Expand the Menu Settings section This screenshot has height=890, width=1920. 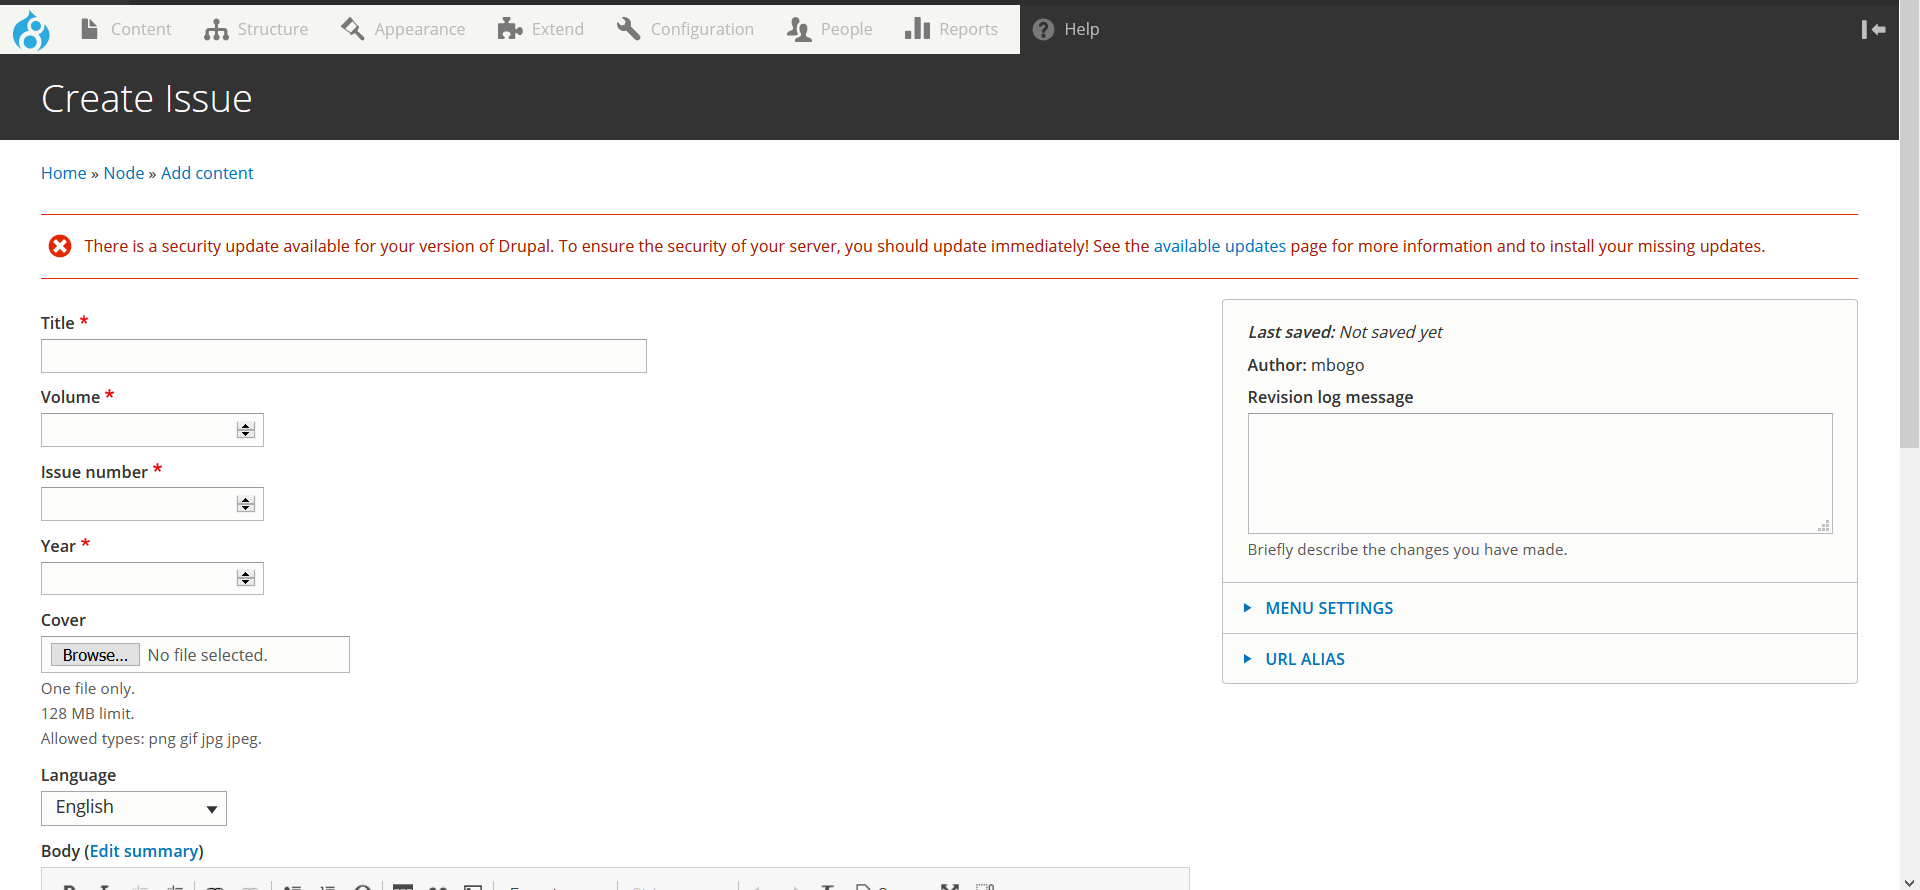(1328, 608)
